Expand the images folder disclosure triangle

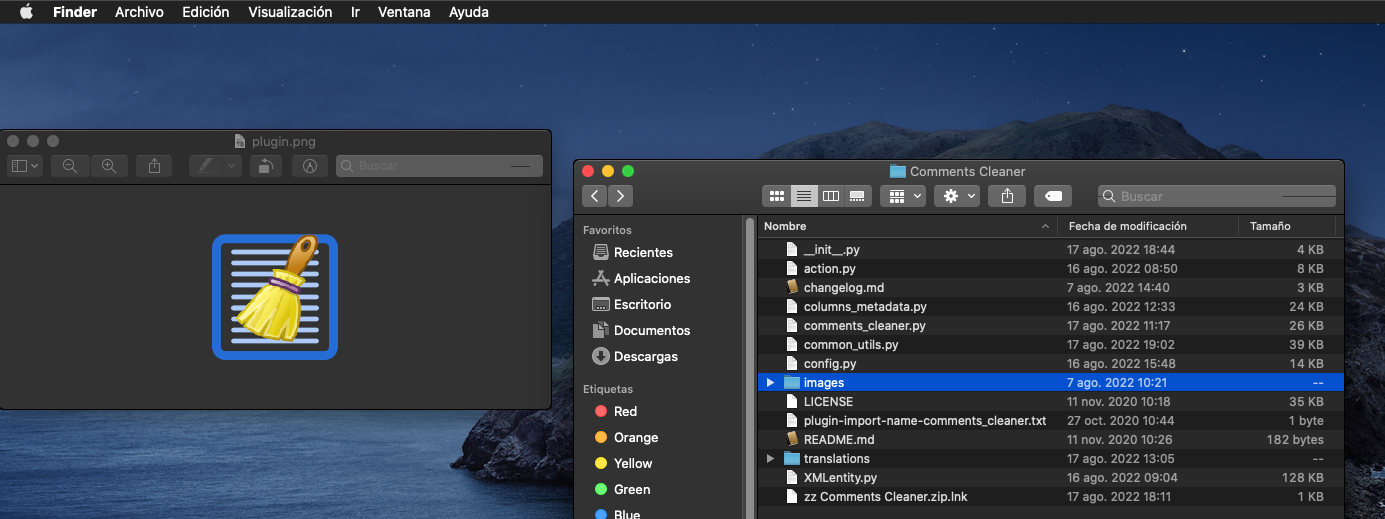[x=770, y=383]
